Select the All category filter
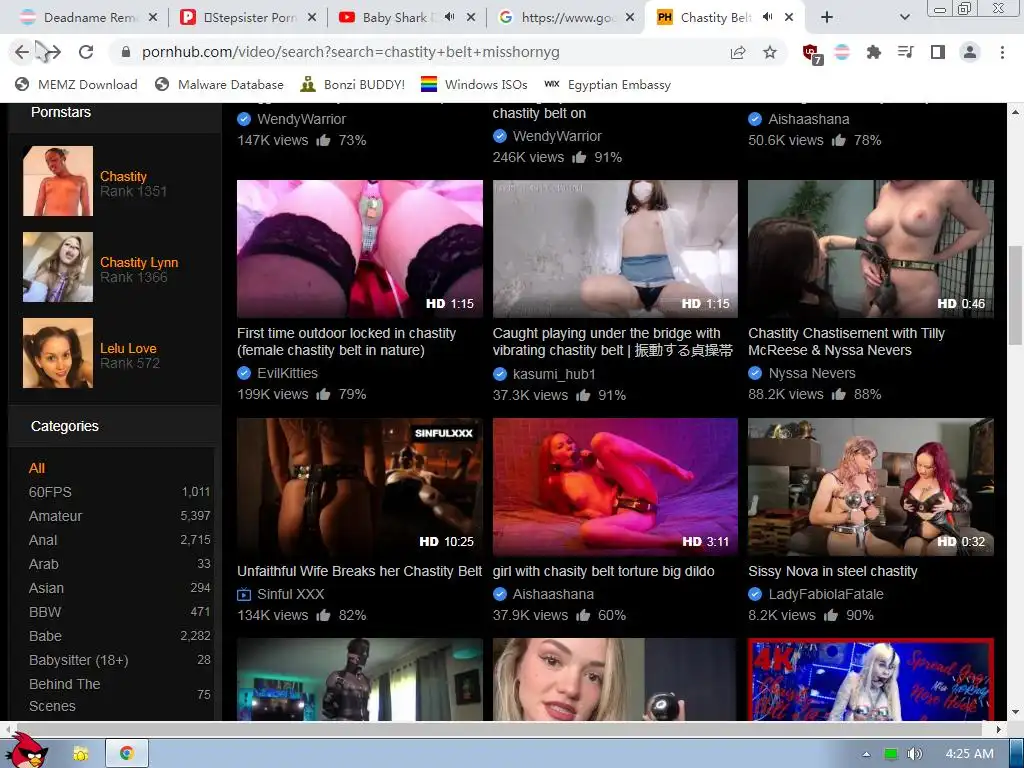 tap(37, 468)
